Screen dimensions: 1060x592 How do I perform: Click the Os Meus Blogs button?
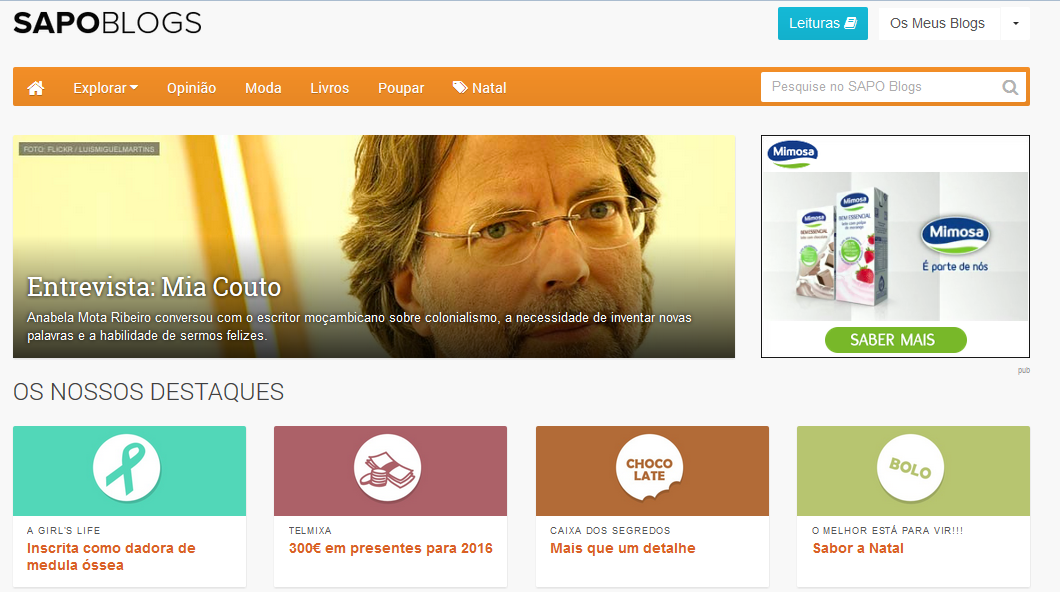click(939, 24)
